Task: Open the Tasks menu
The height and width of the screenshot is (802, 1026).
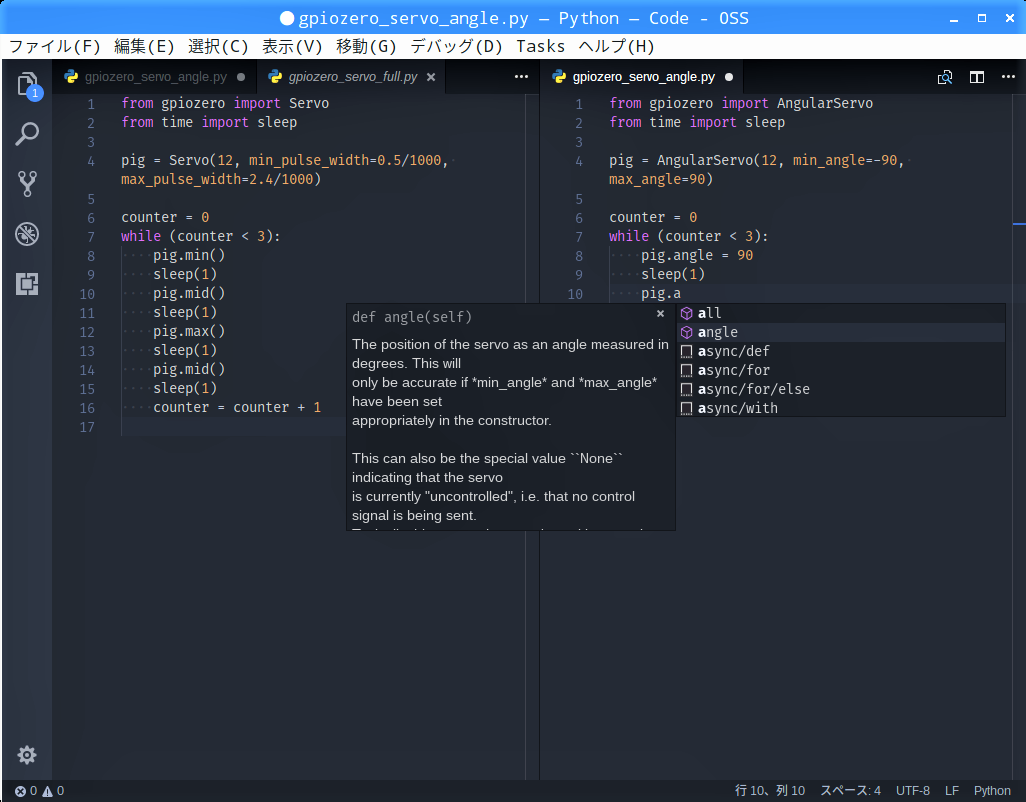Action: [540, 46]
